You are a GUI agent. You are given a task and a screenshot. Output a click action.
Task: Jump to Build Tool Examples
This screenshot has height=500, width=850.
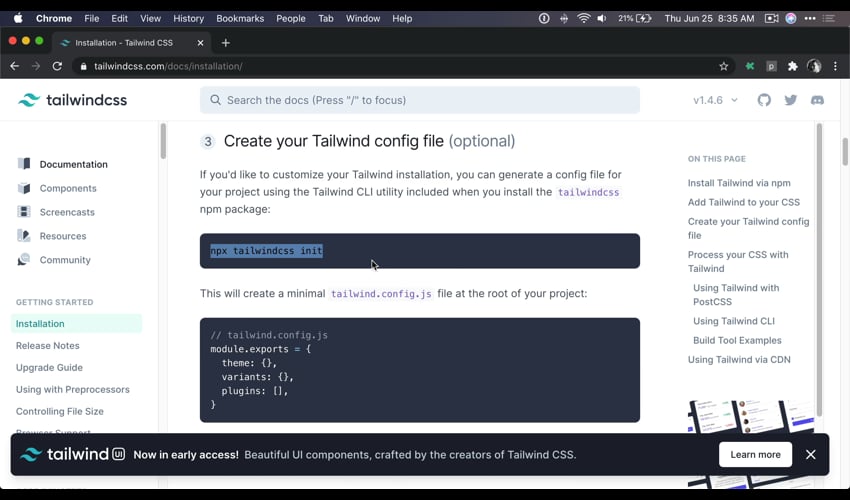(x=737, y=340)
